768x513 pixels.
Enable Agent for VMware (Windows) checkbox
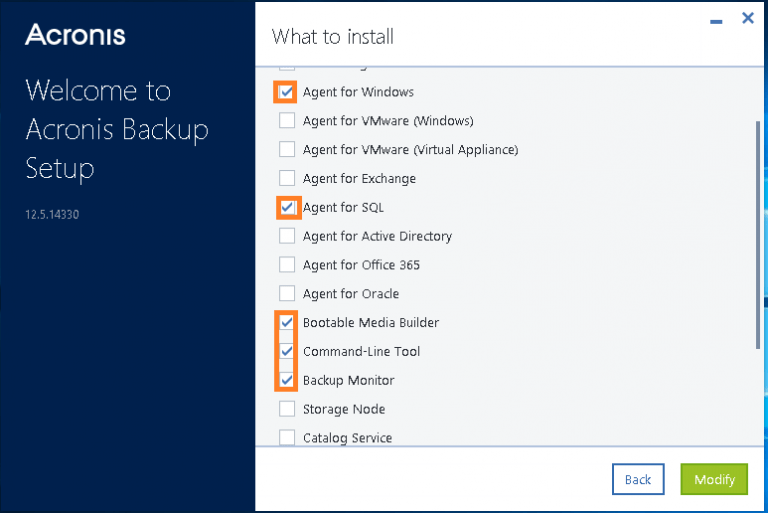tap(287, 121)
